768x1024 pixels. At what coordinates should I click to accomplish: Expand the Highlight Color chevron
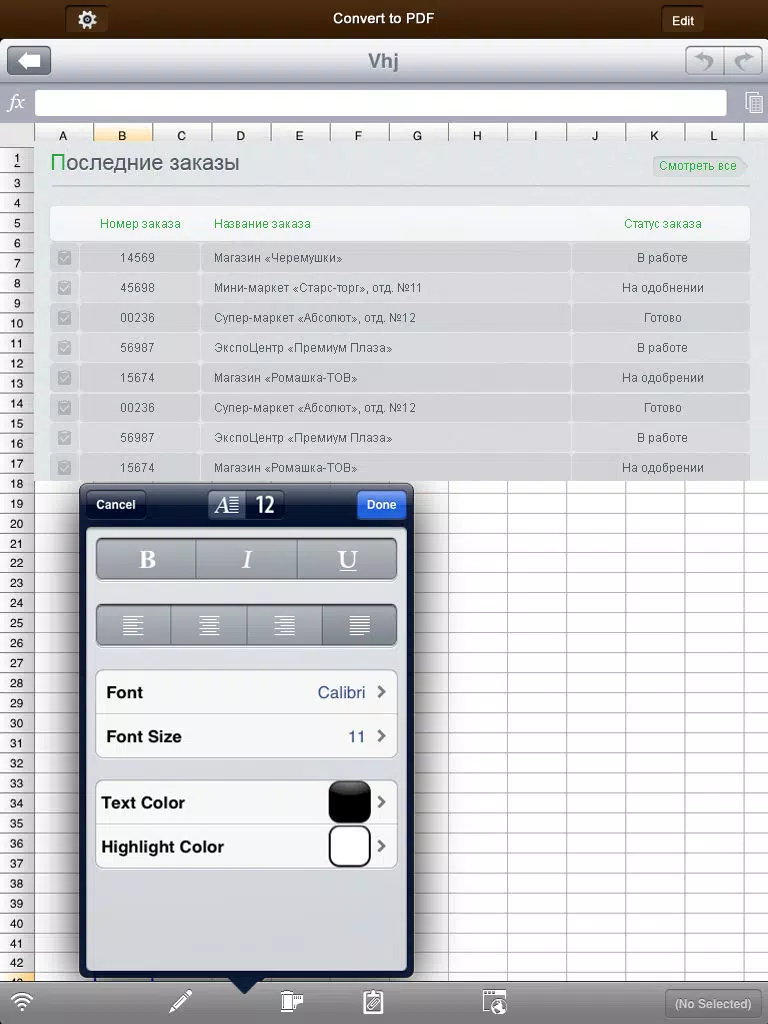(381, 847)
